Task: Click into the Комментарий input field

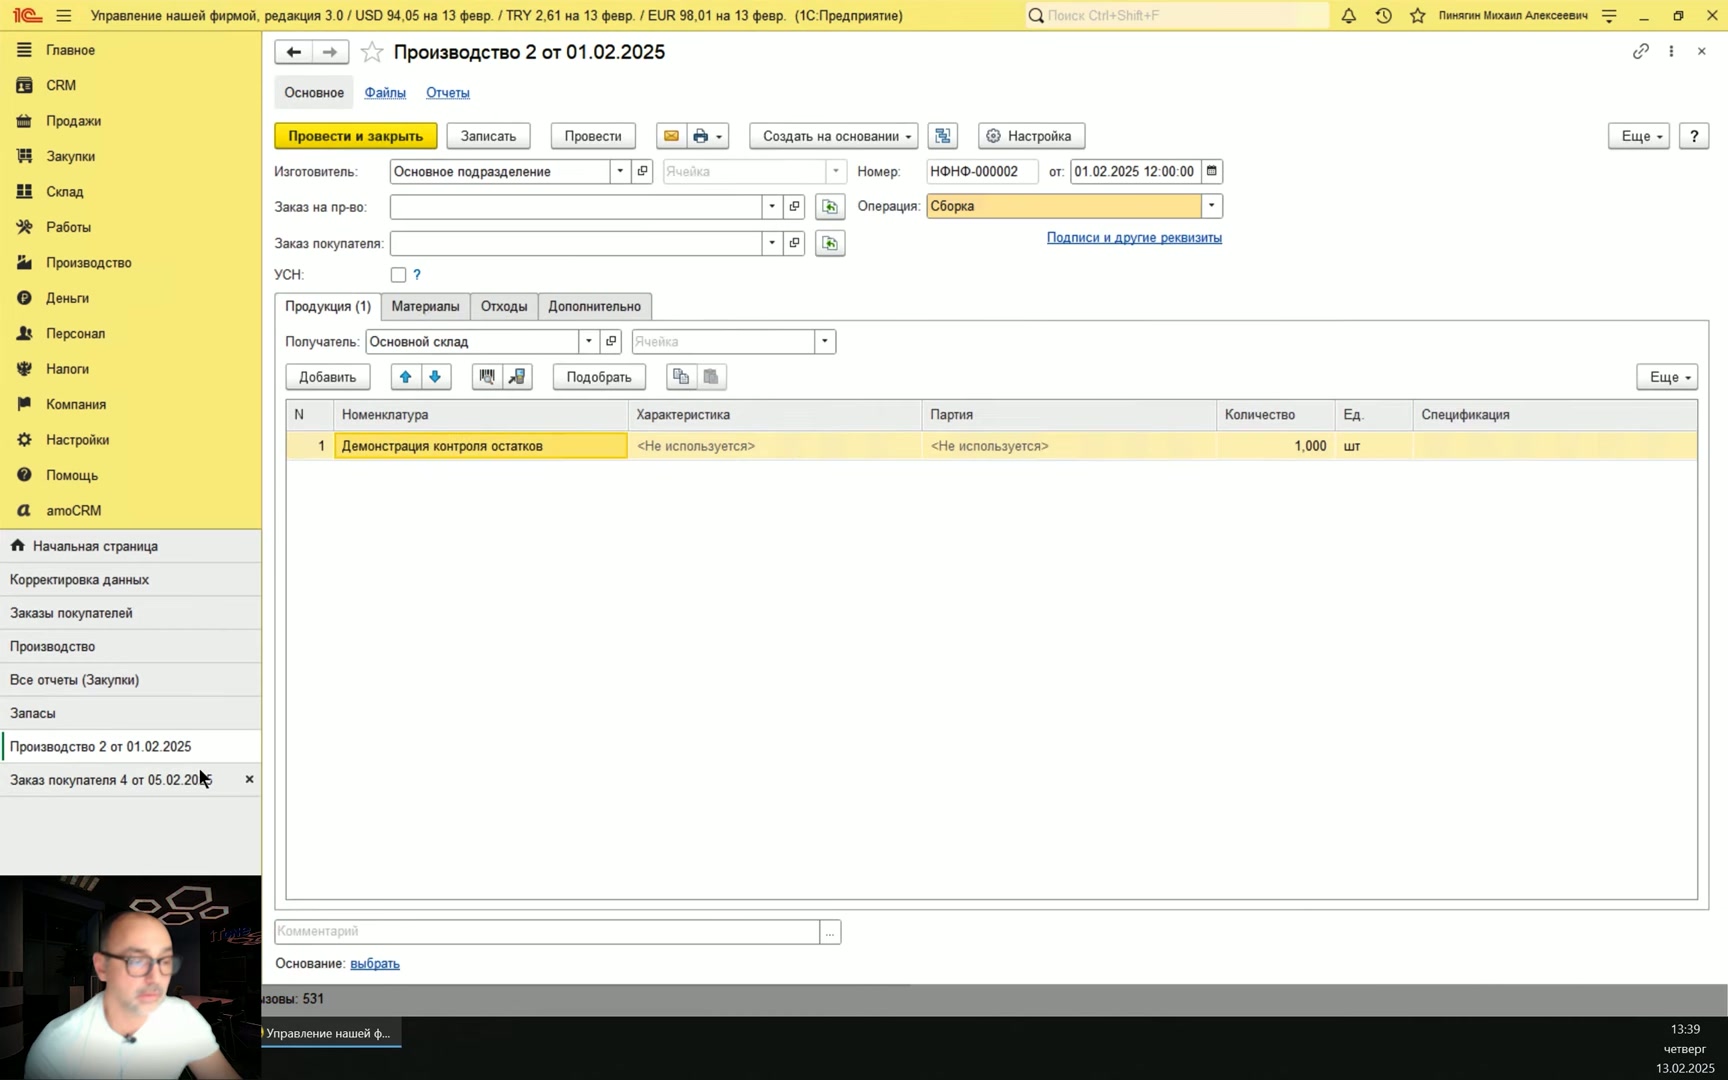Action: coord(547,931)
